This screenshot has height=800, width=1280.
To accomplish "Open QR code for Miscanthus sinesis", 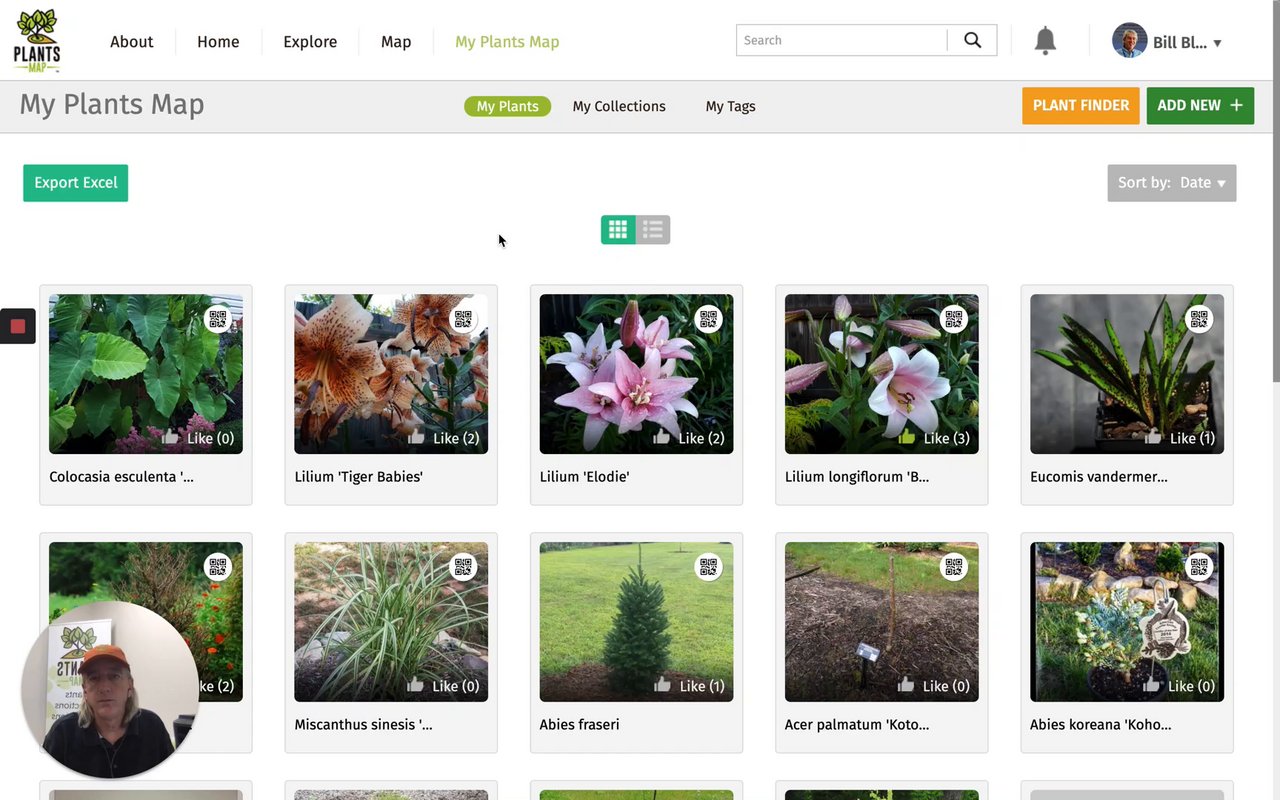I will coord(463,567).
